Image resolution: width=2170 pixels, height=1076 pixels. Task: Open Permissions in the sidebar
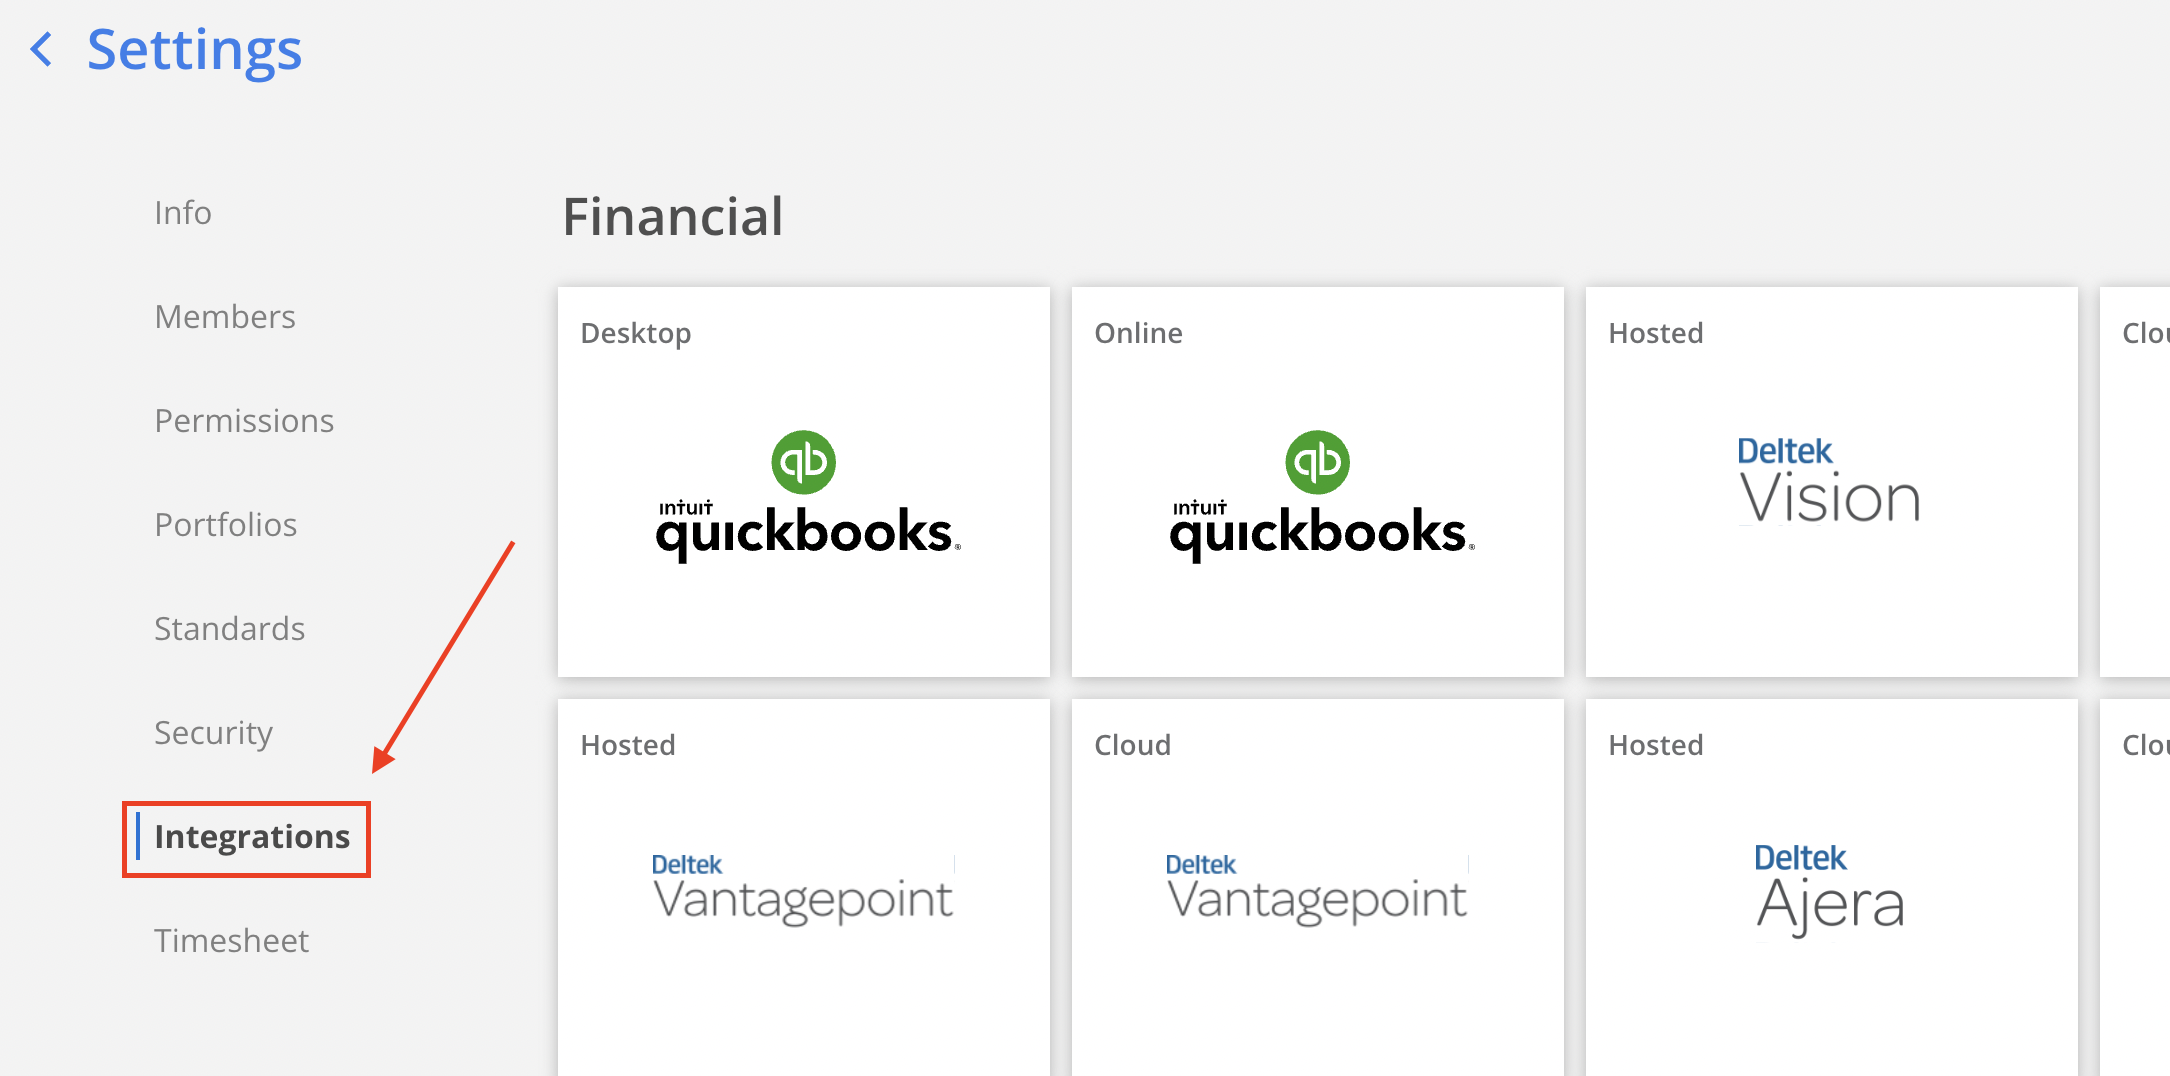tap(244, 421)
